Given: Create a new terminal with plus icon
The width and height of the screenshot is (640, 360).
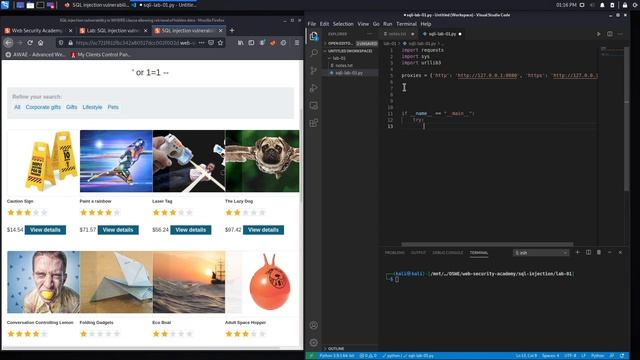Looking at the screenshot, I should [577, 253].
